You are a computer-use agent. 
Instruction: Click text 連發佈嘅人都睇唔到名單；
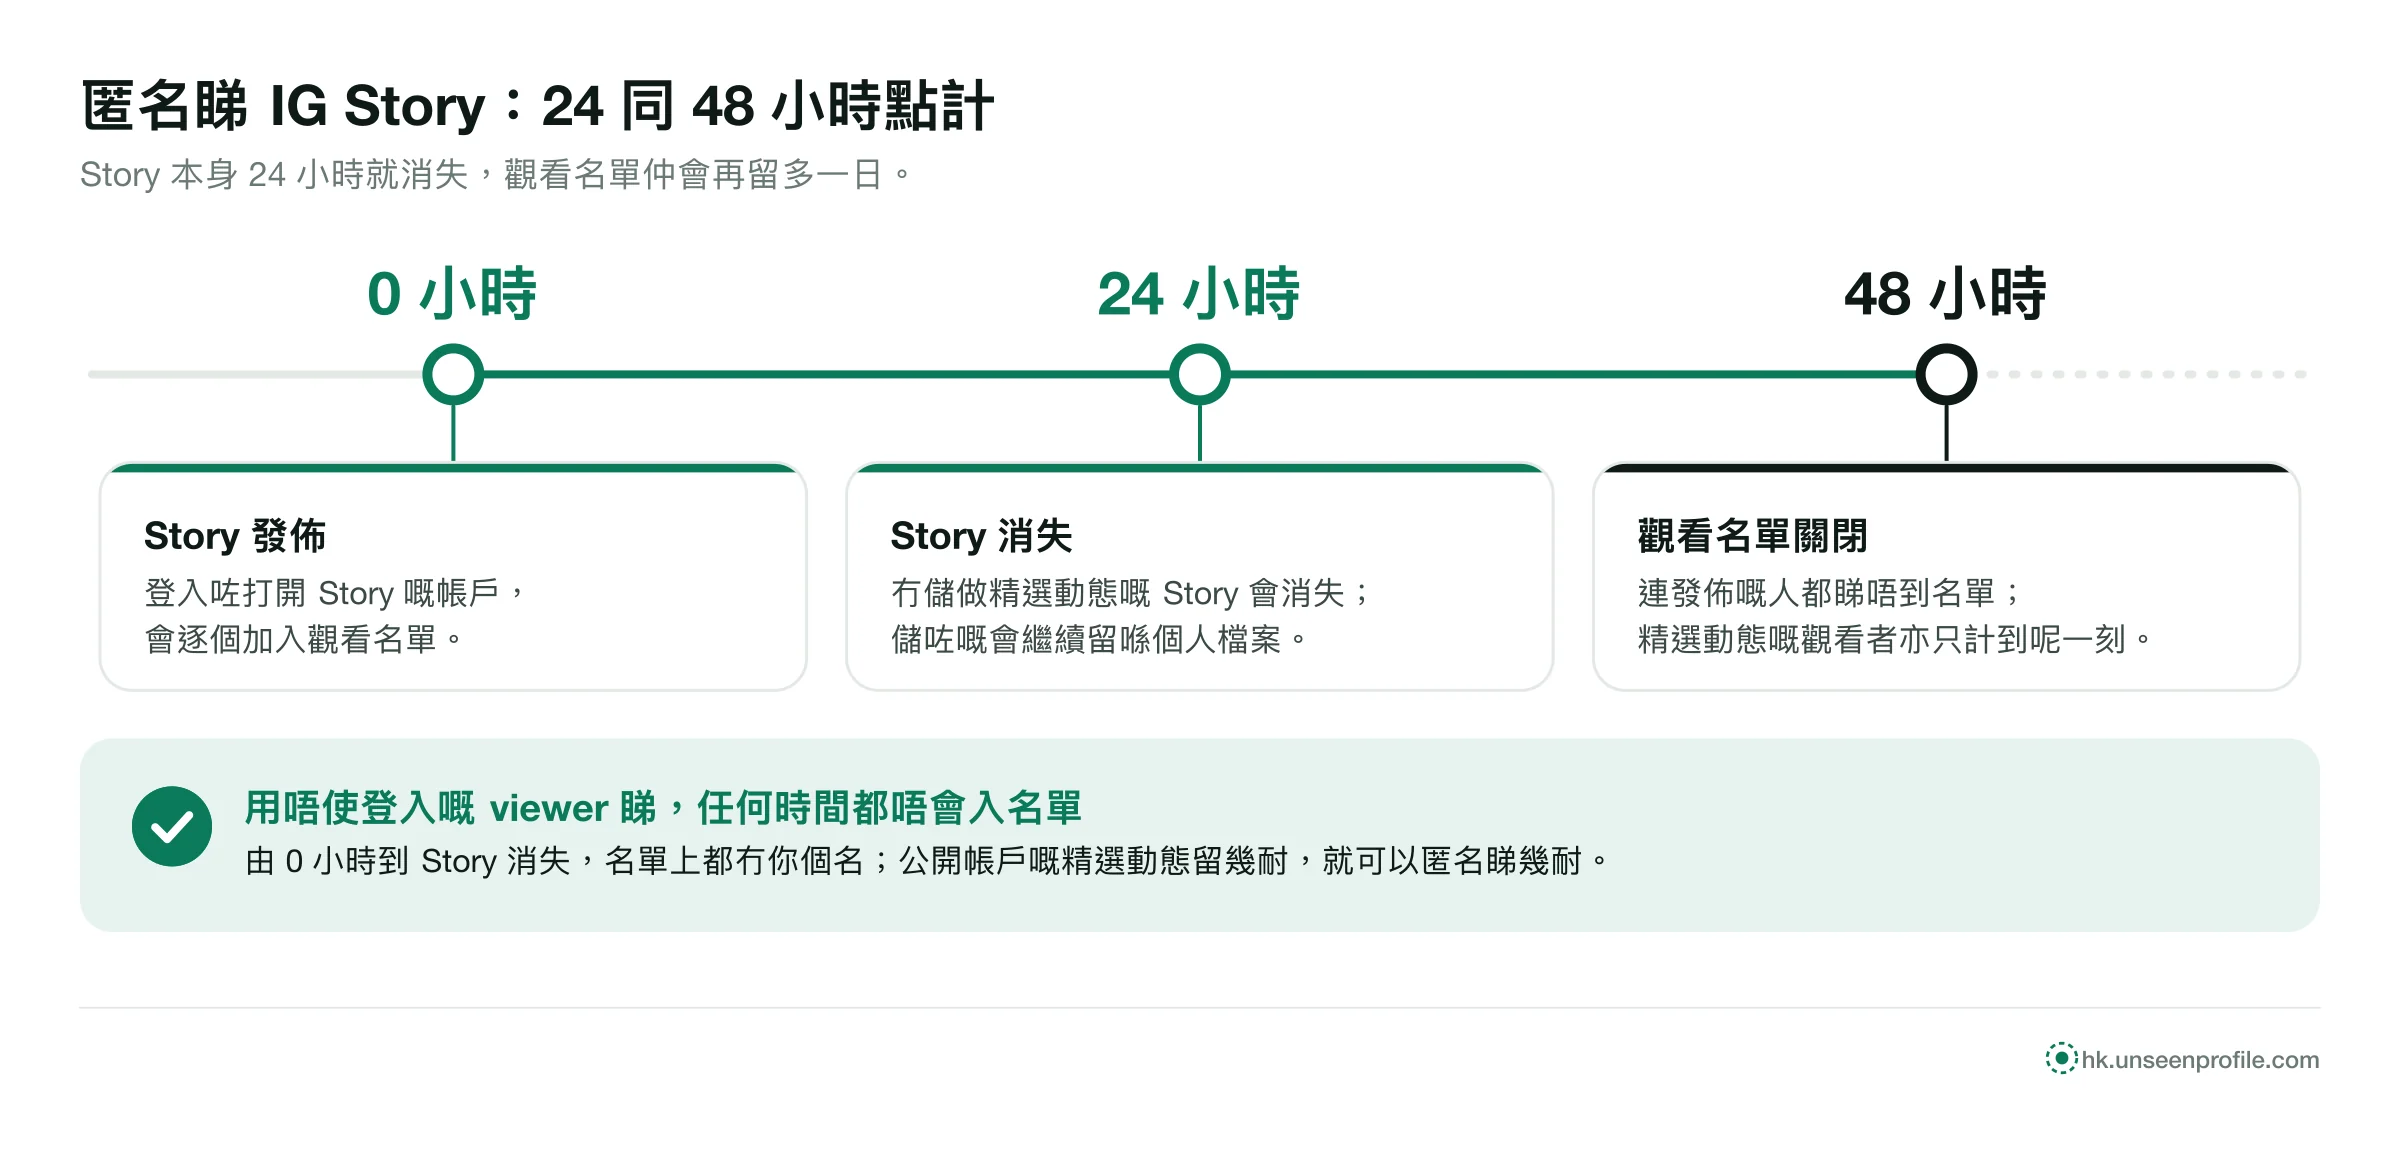[1829, 593]
